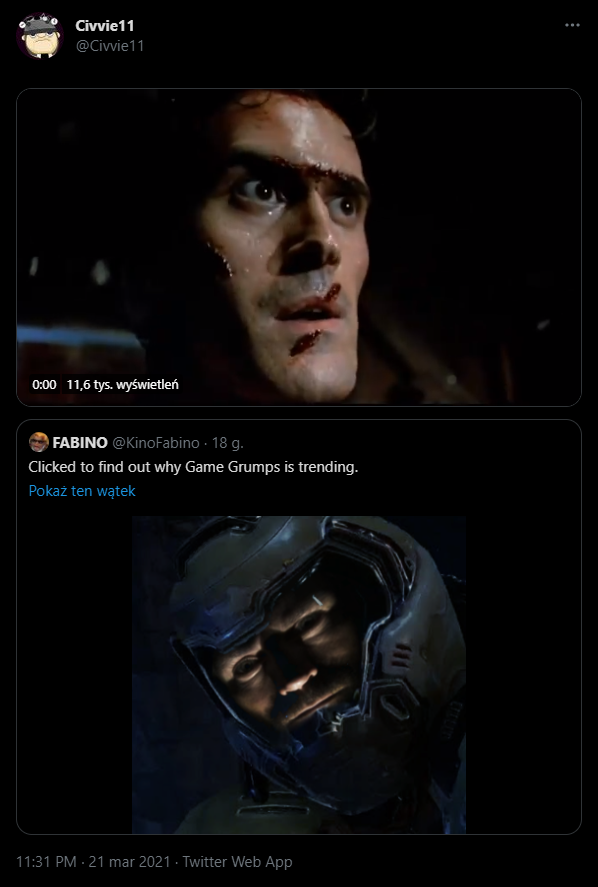598x887 pixels.
Task: Click the Civvie11 profile avatar
Action: pos(39,36)
